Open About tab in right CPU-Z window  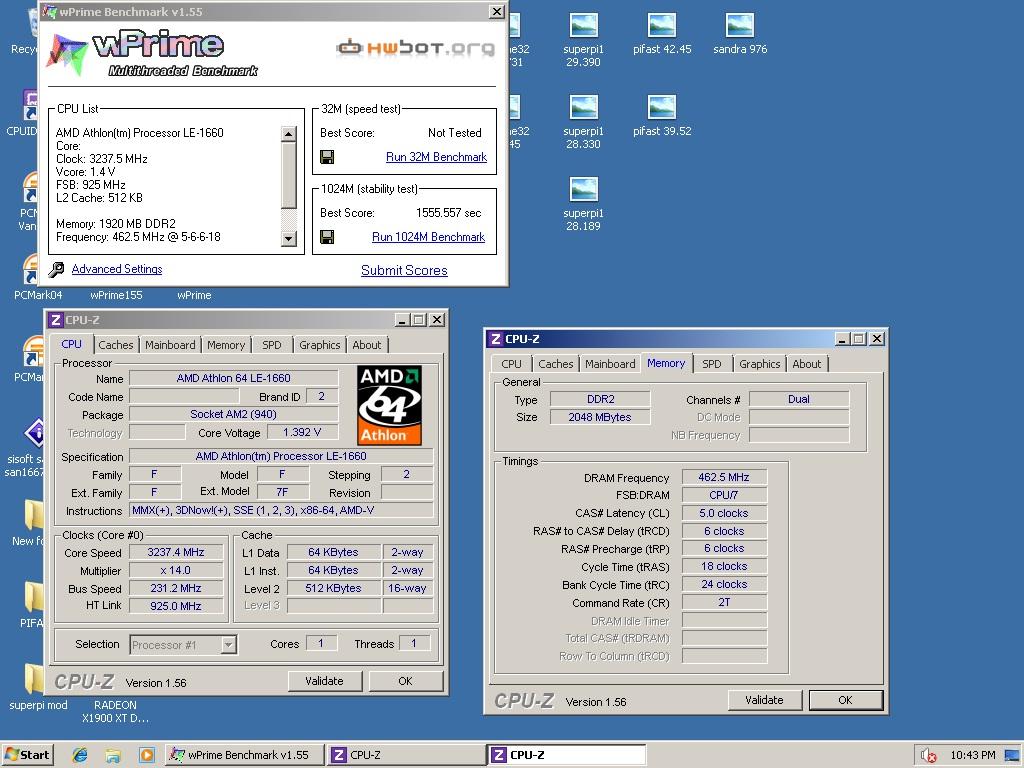[807, 364]
